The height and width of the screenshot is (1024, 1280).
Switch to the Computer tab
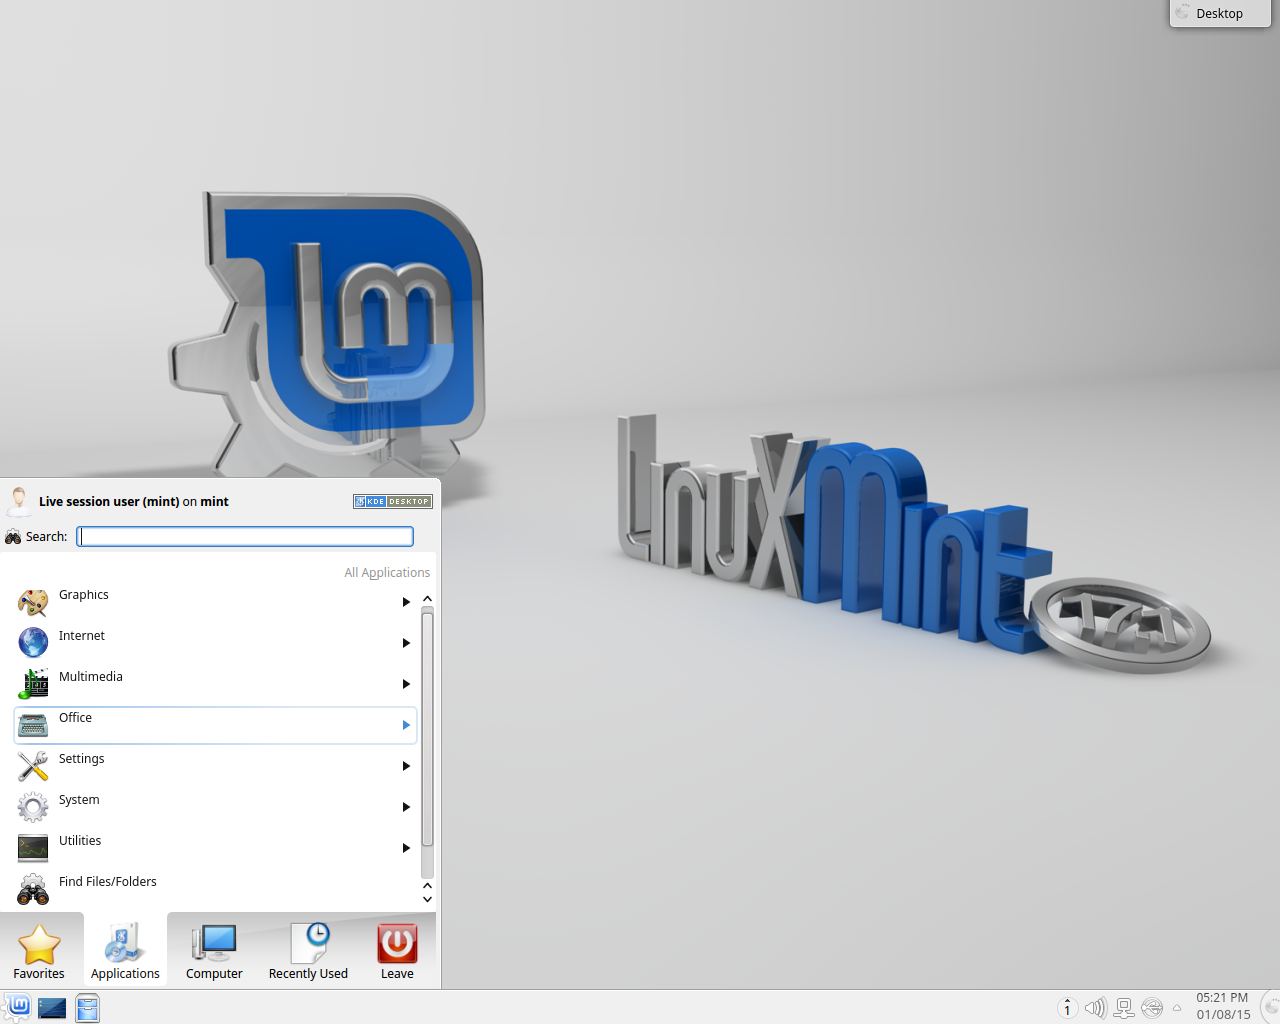[x=214, y=951]
